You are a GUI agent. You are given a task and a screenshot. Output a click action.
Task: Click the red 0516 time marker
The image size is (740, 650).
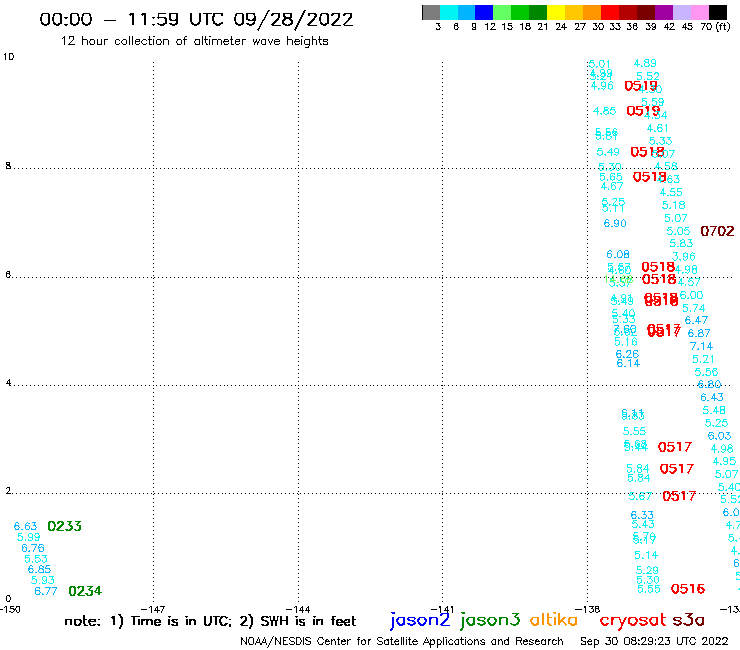[688, 589]
